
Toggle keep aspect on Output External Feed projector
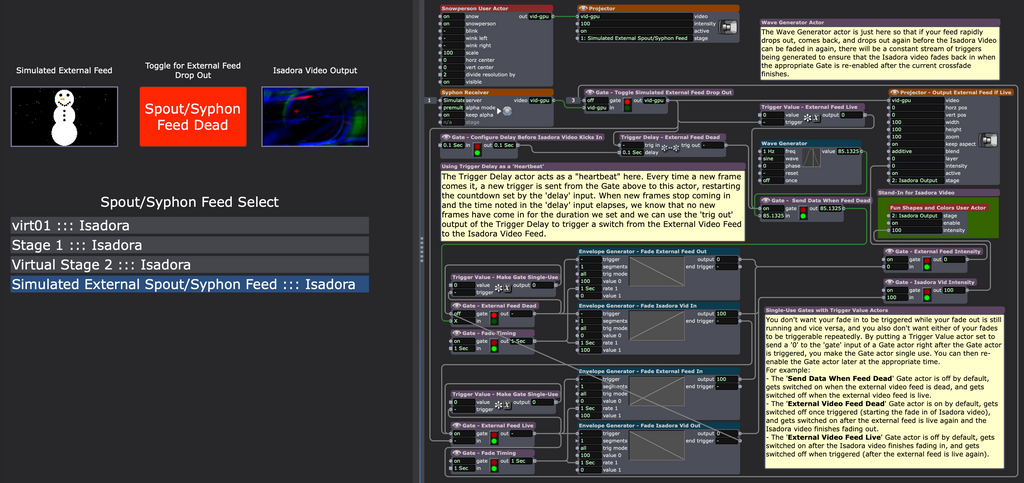(x=918, y=144)
